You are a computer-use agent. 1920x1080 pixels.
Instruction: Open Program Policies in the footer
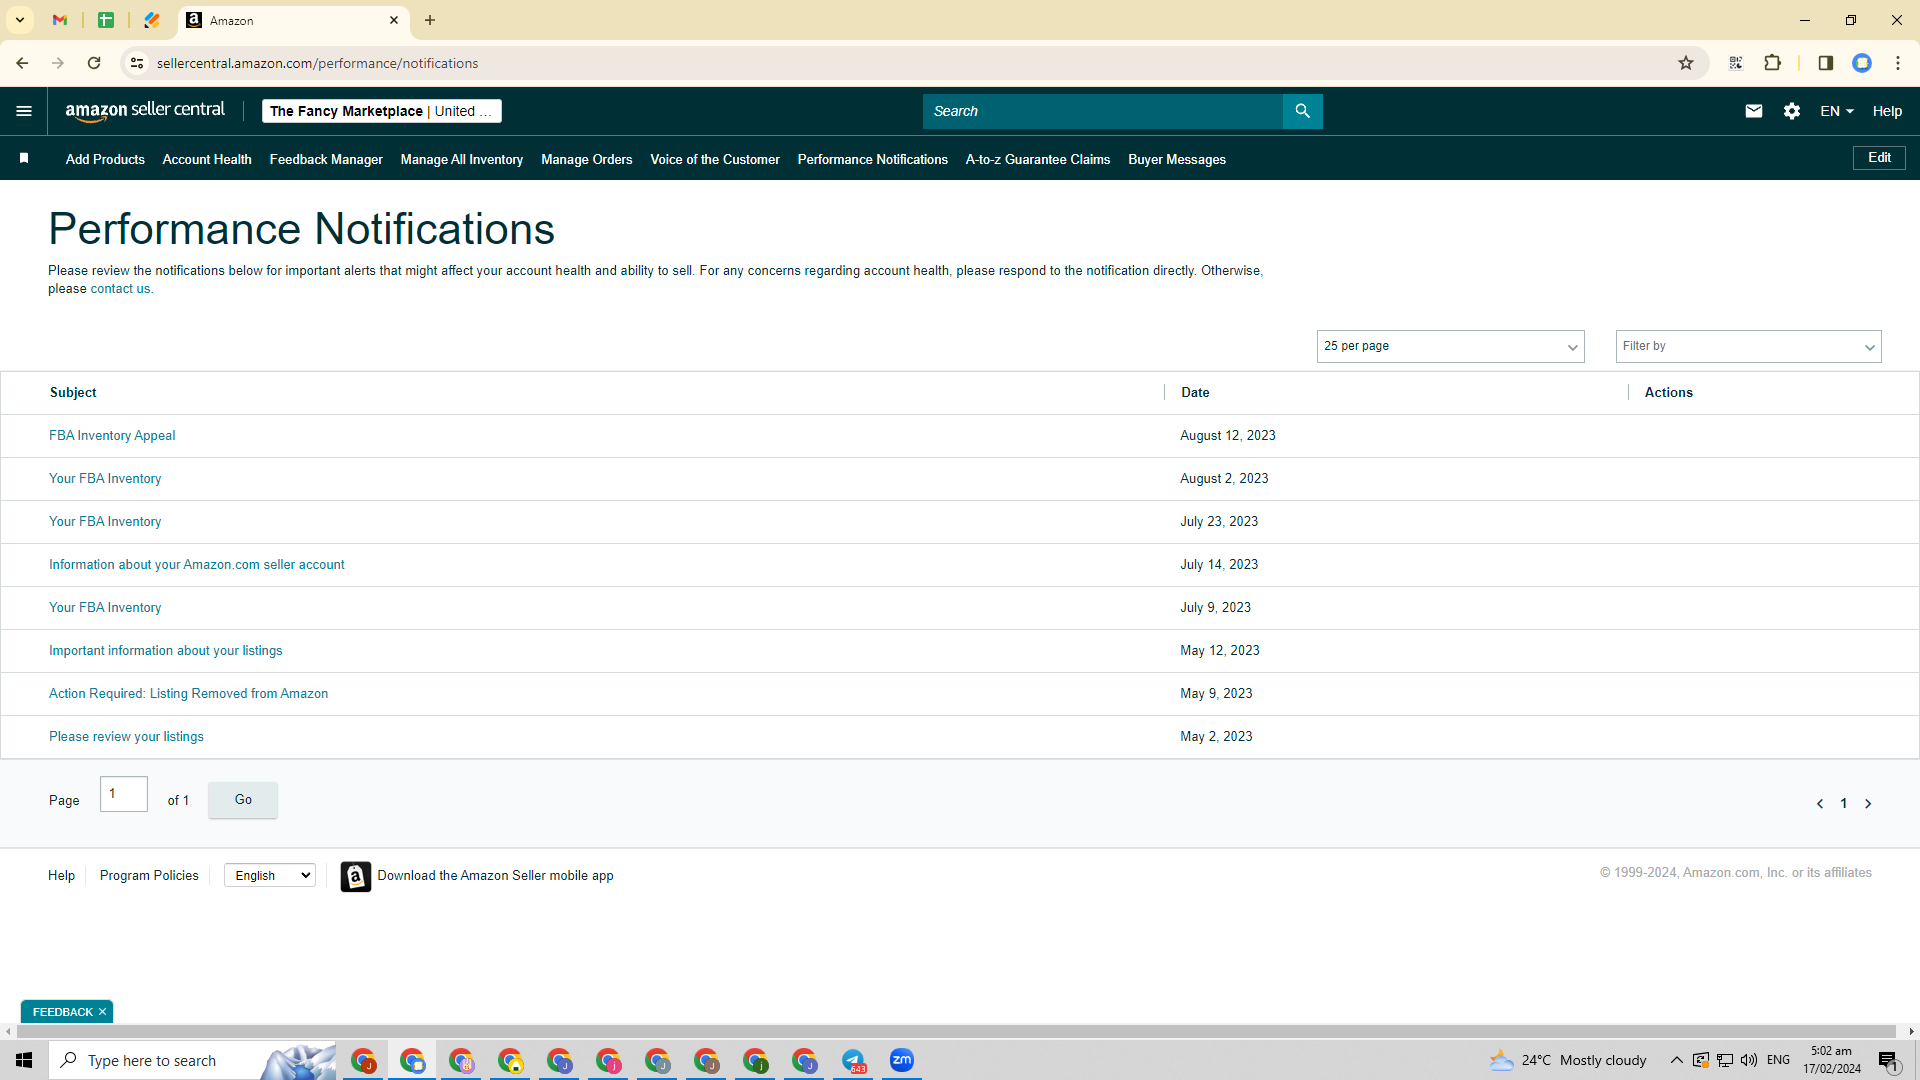(x=149, y=876)
